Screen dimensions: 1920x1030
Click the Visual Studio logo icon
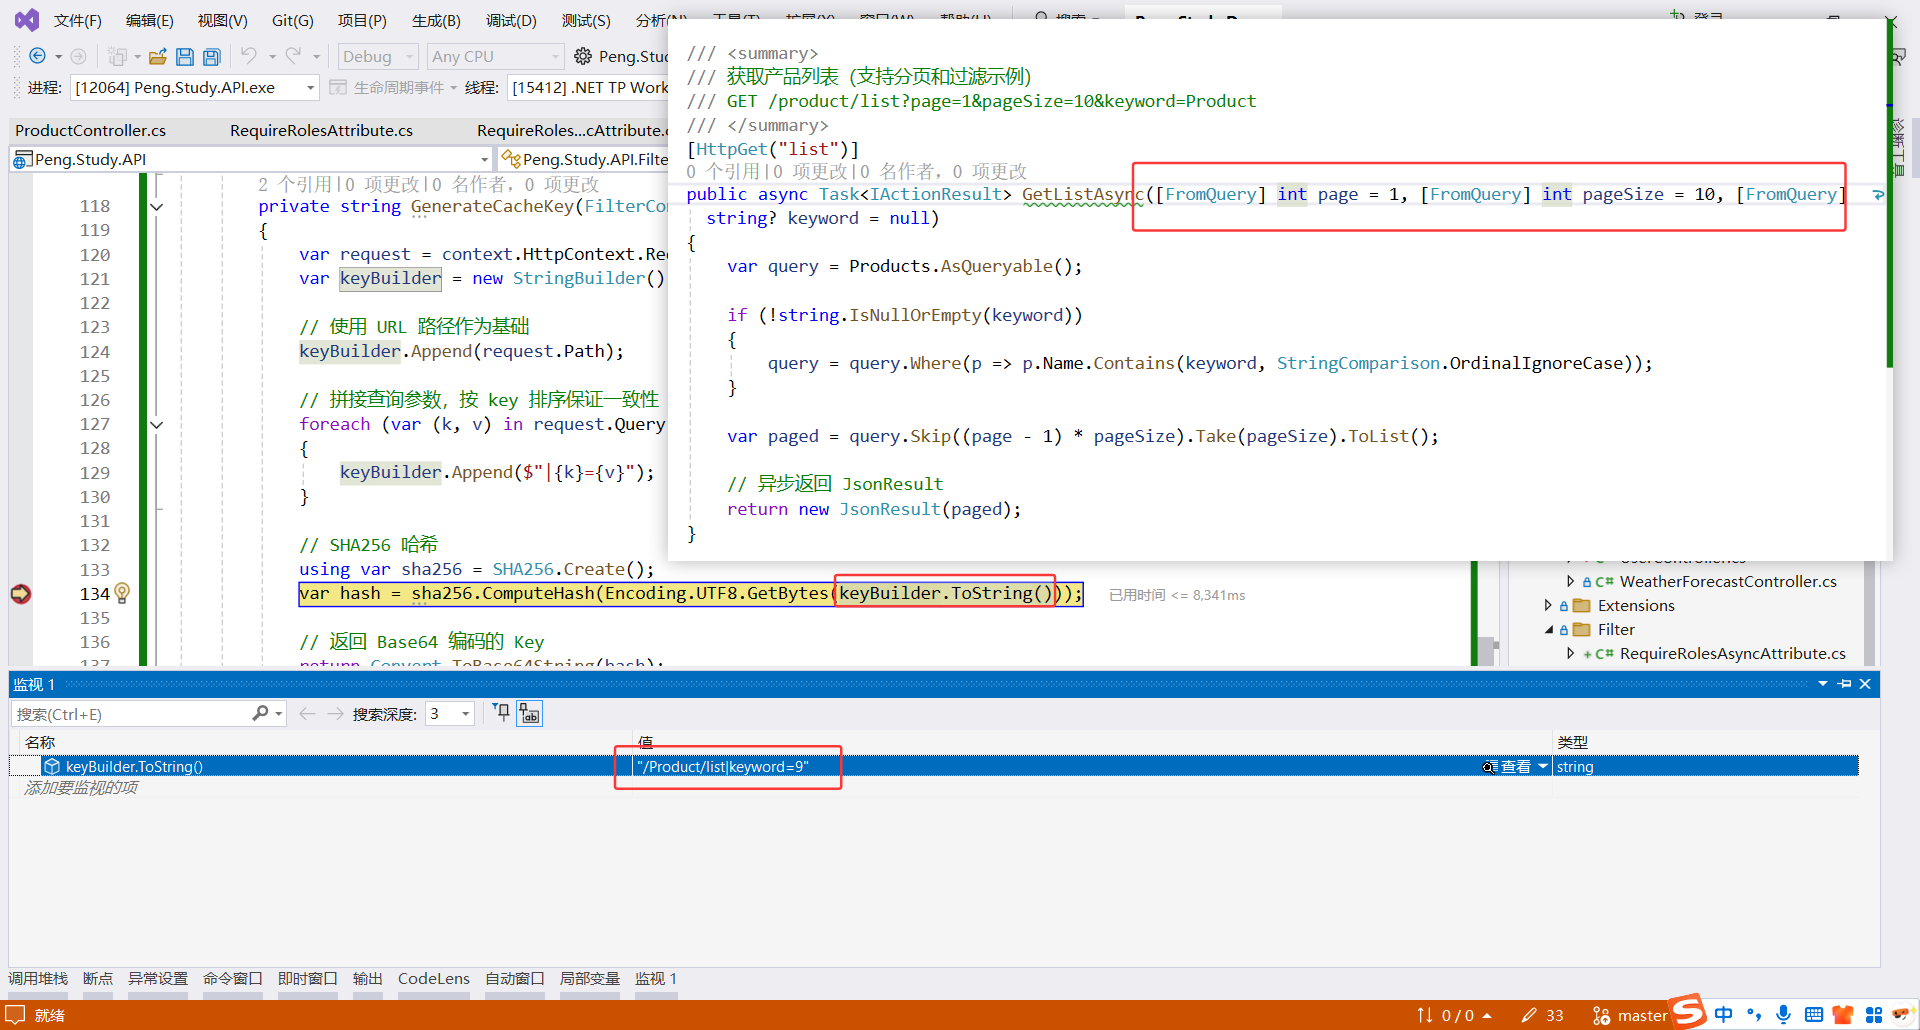(x=27, y=19)
